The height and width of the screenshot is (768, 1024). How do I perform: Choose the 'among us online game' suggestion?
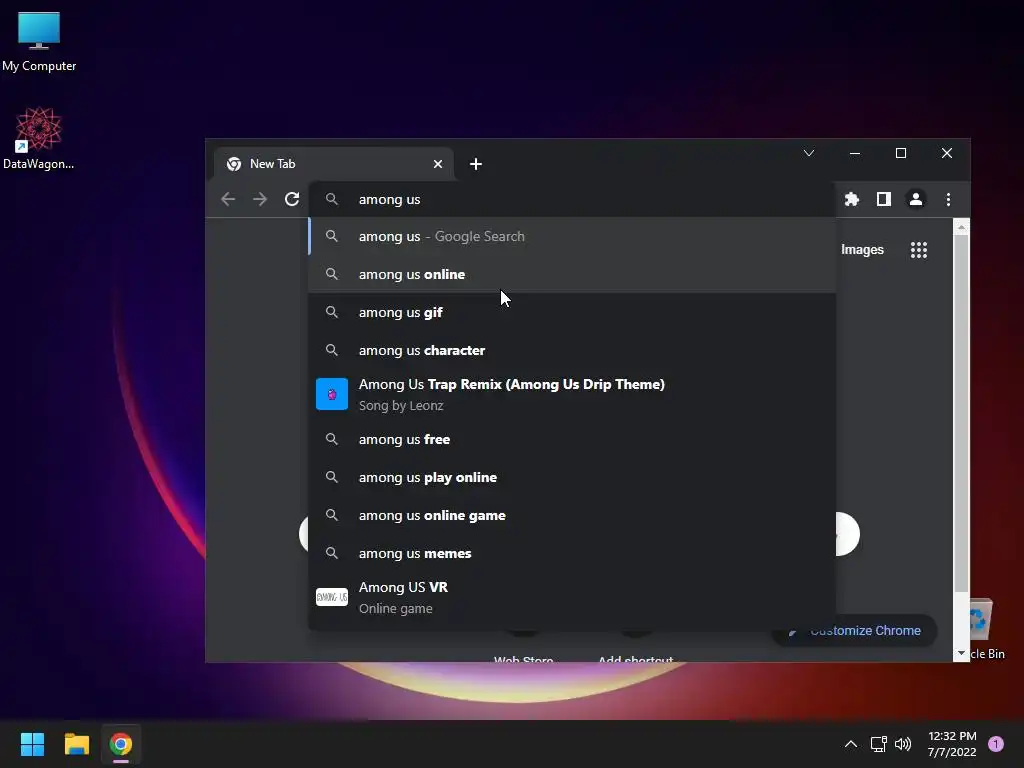(x=572, y=515)
